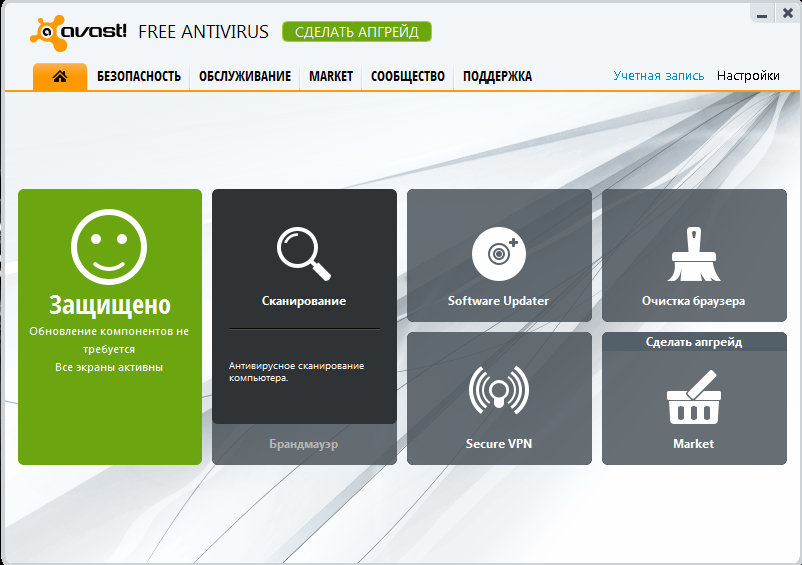This screenshot has width=802, height=565.
Task: Click the magnifying glass scan icon
Action: point(304,254)
